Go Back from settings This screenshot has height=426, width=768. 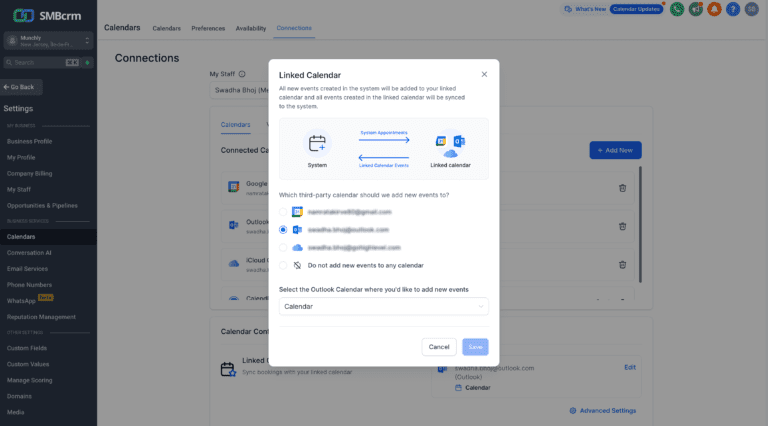[x=21, y=87]
